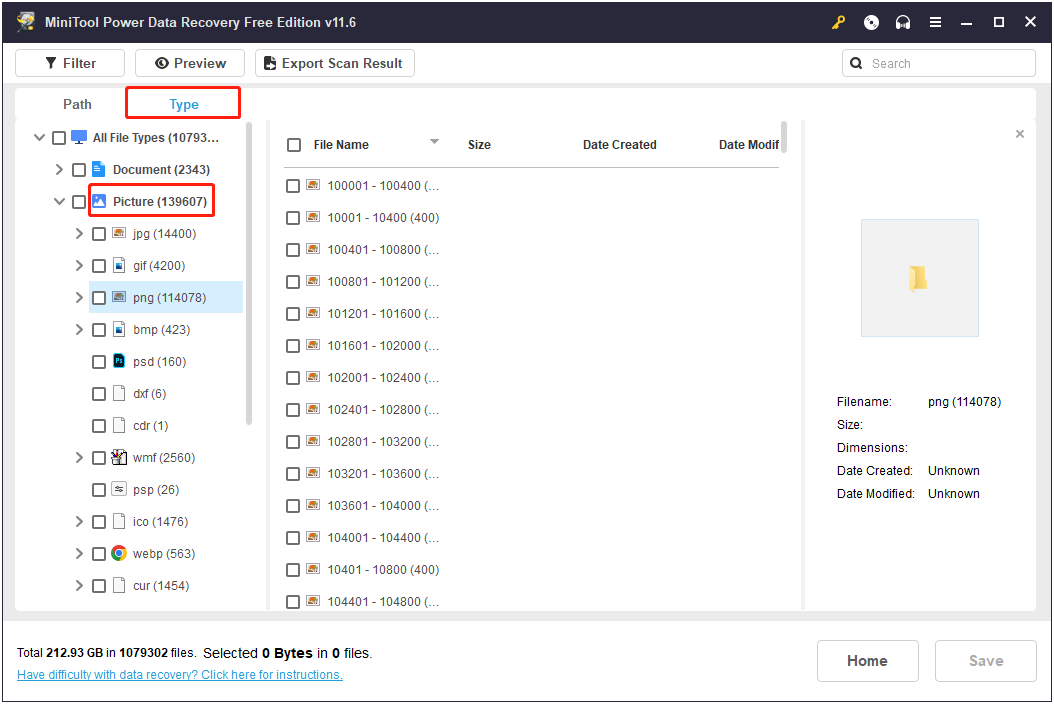The width and height of the screenshot is (1054, 704).
Task: Check the All File Types checkbox
Action: point(59,138)
